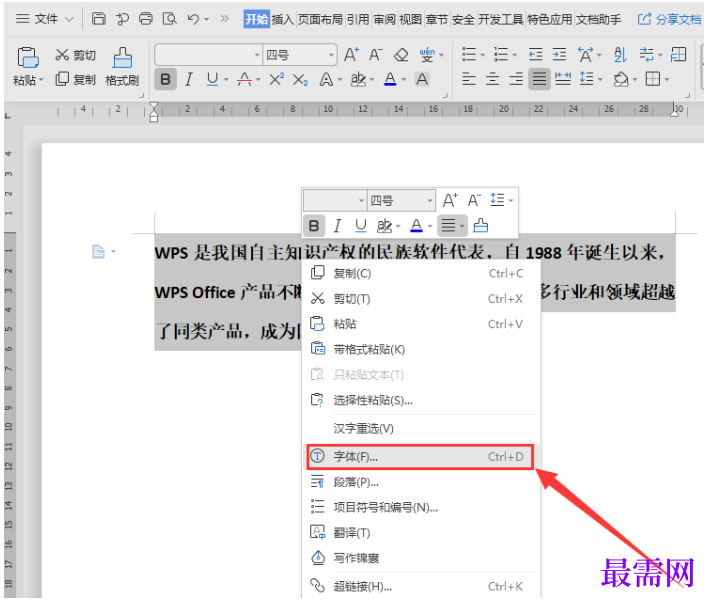Switch to 审阅 tab
713x604 pixels.
384,20
